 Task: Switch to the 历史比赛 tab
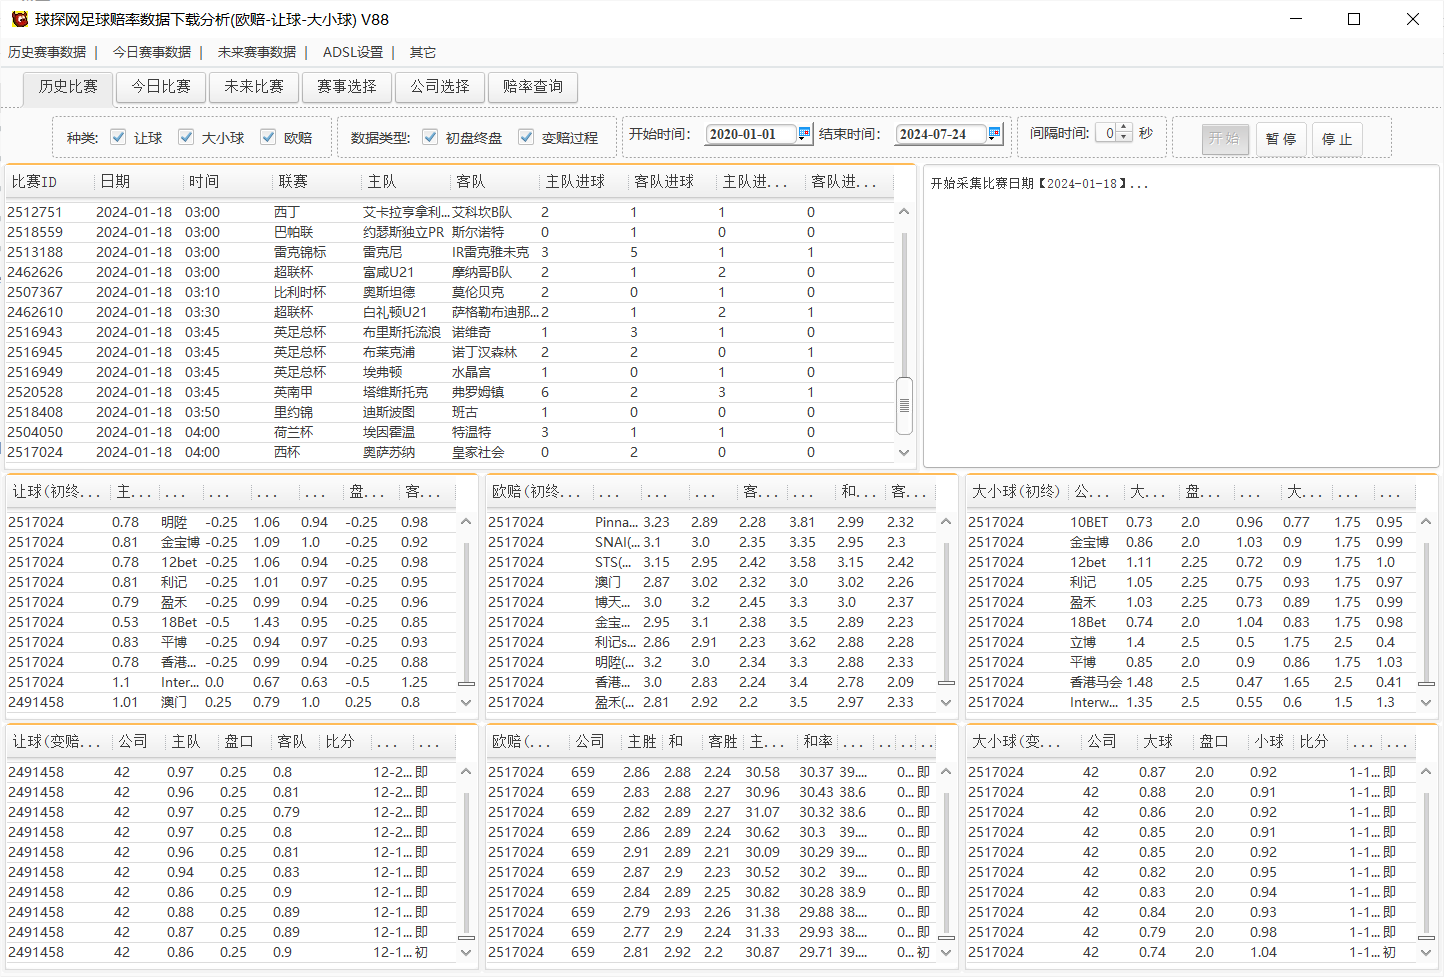68,87
